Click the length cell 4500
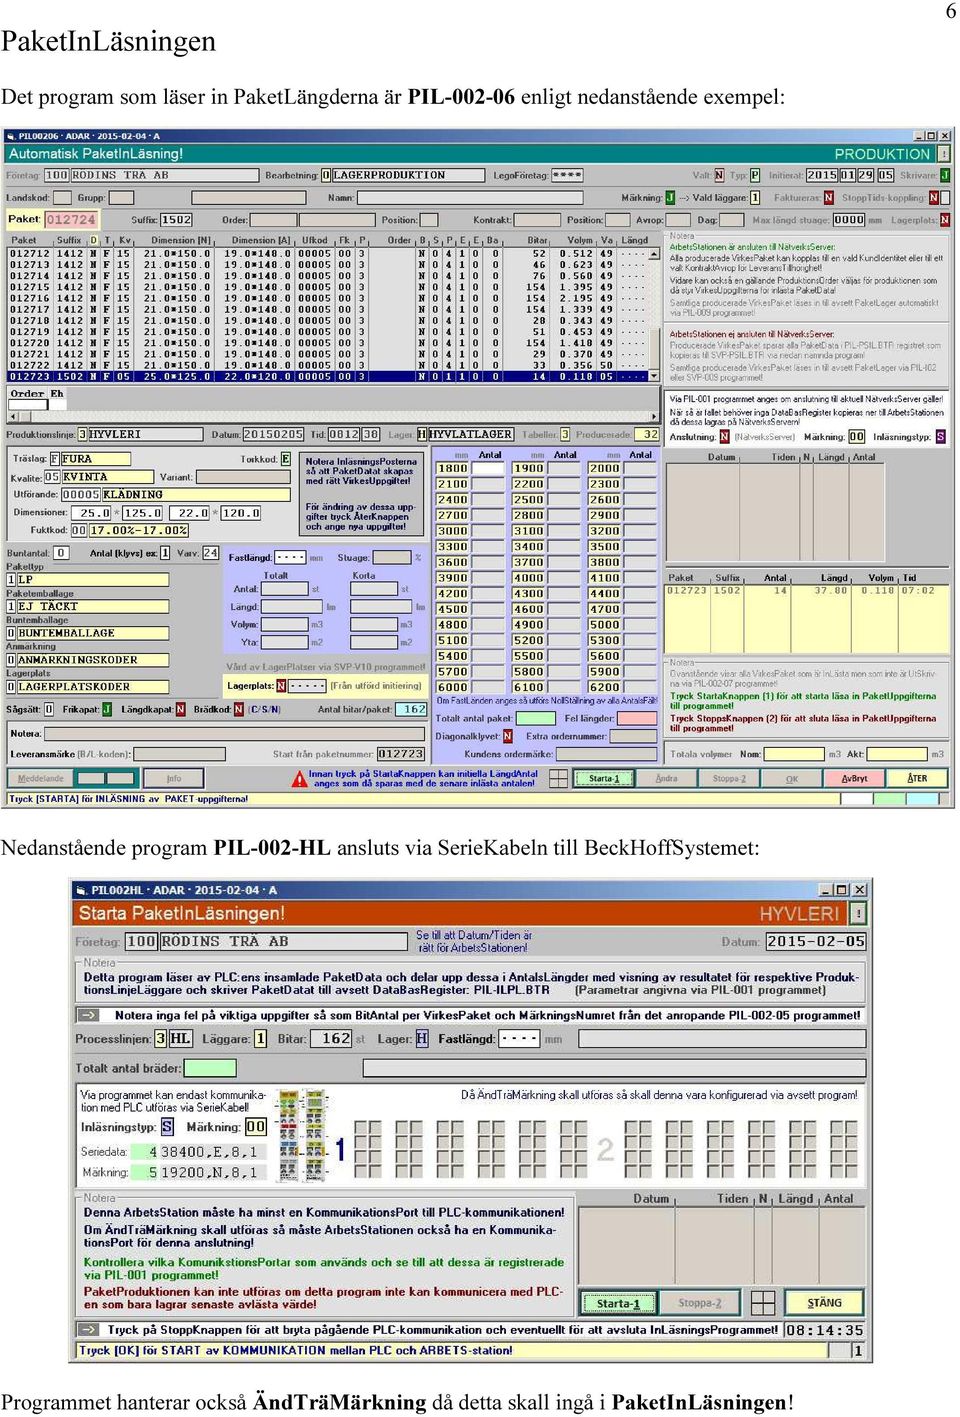 click(452, 609)
